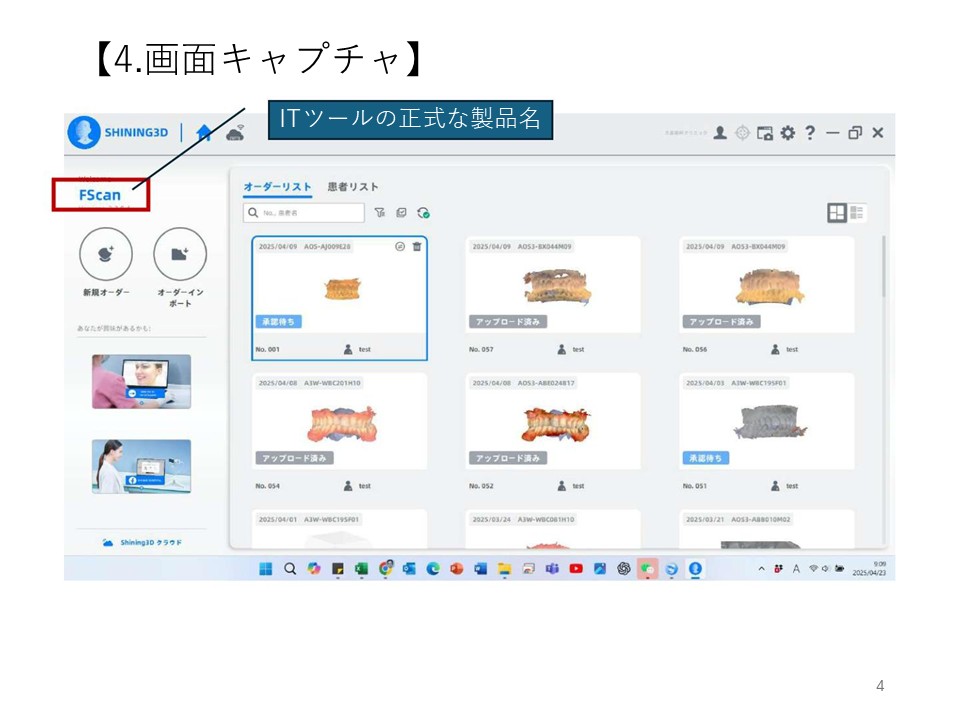Viewport: 960px width, 720px height.
Task: Click the filter icon beside the search box
Action: 379,213
